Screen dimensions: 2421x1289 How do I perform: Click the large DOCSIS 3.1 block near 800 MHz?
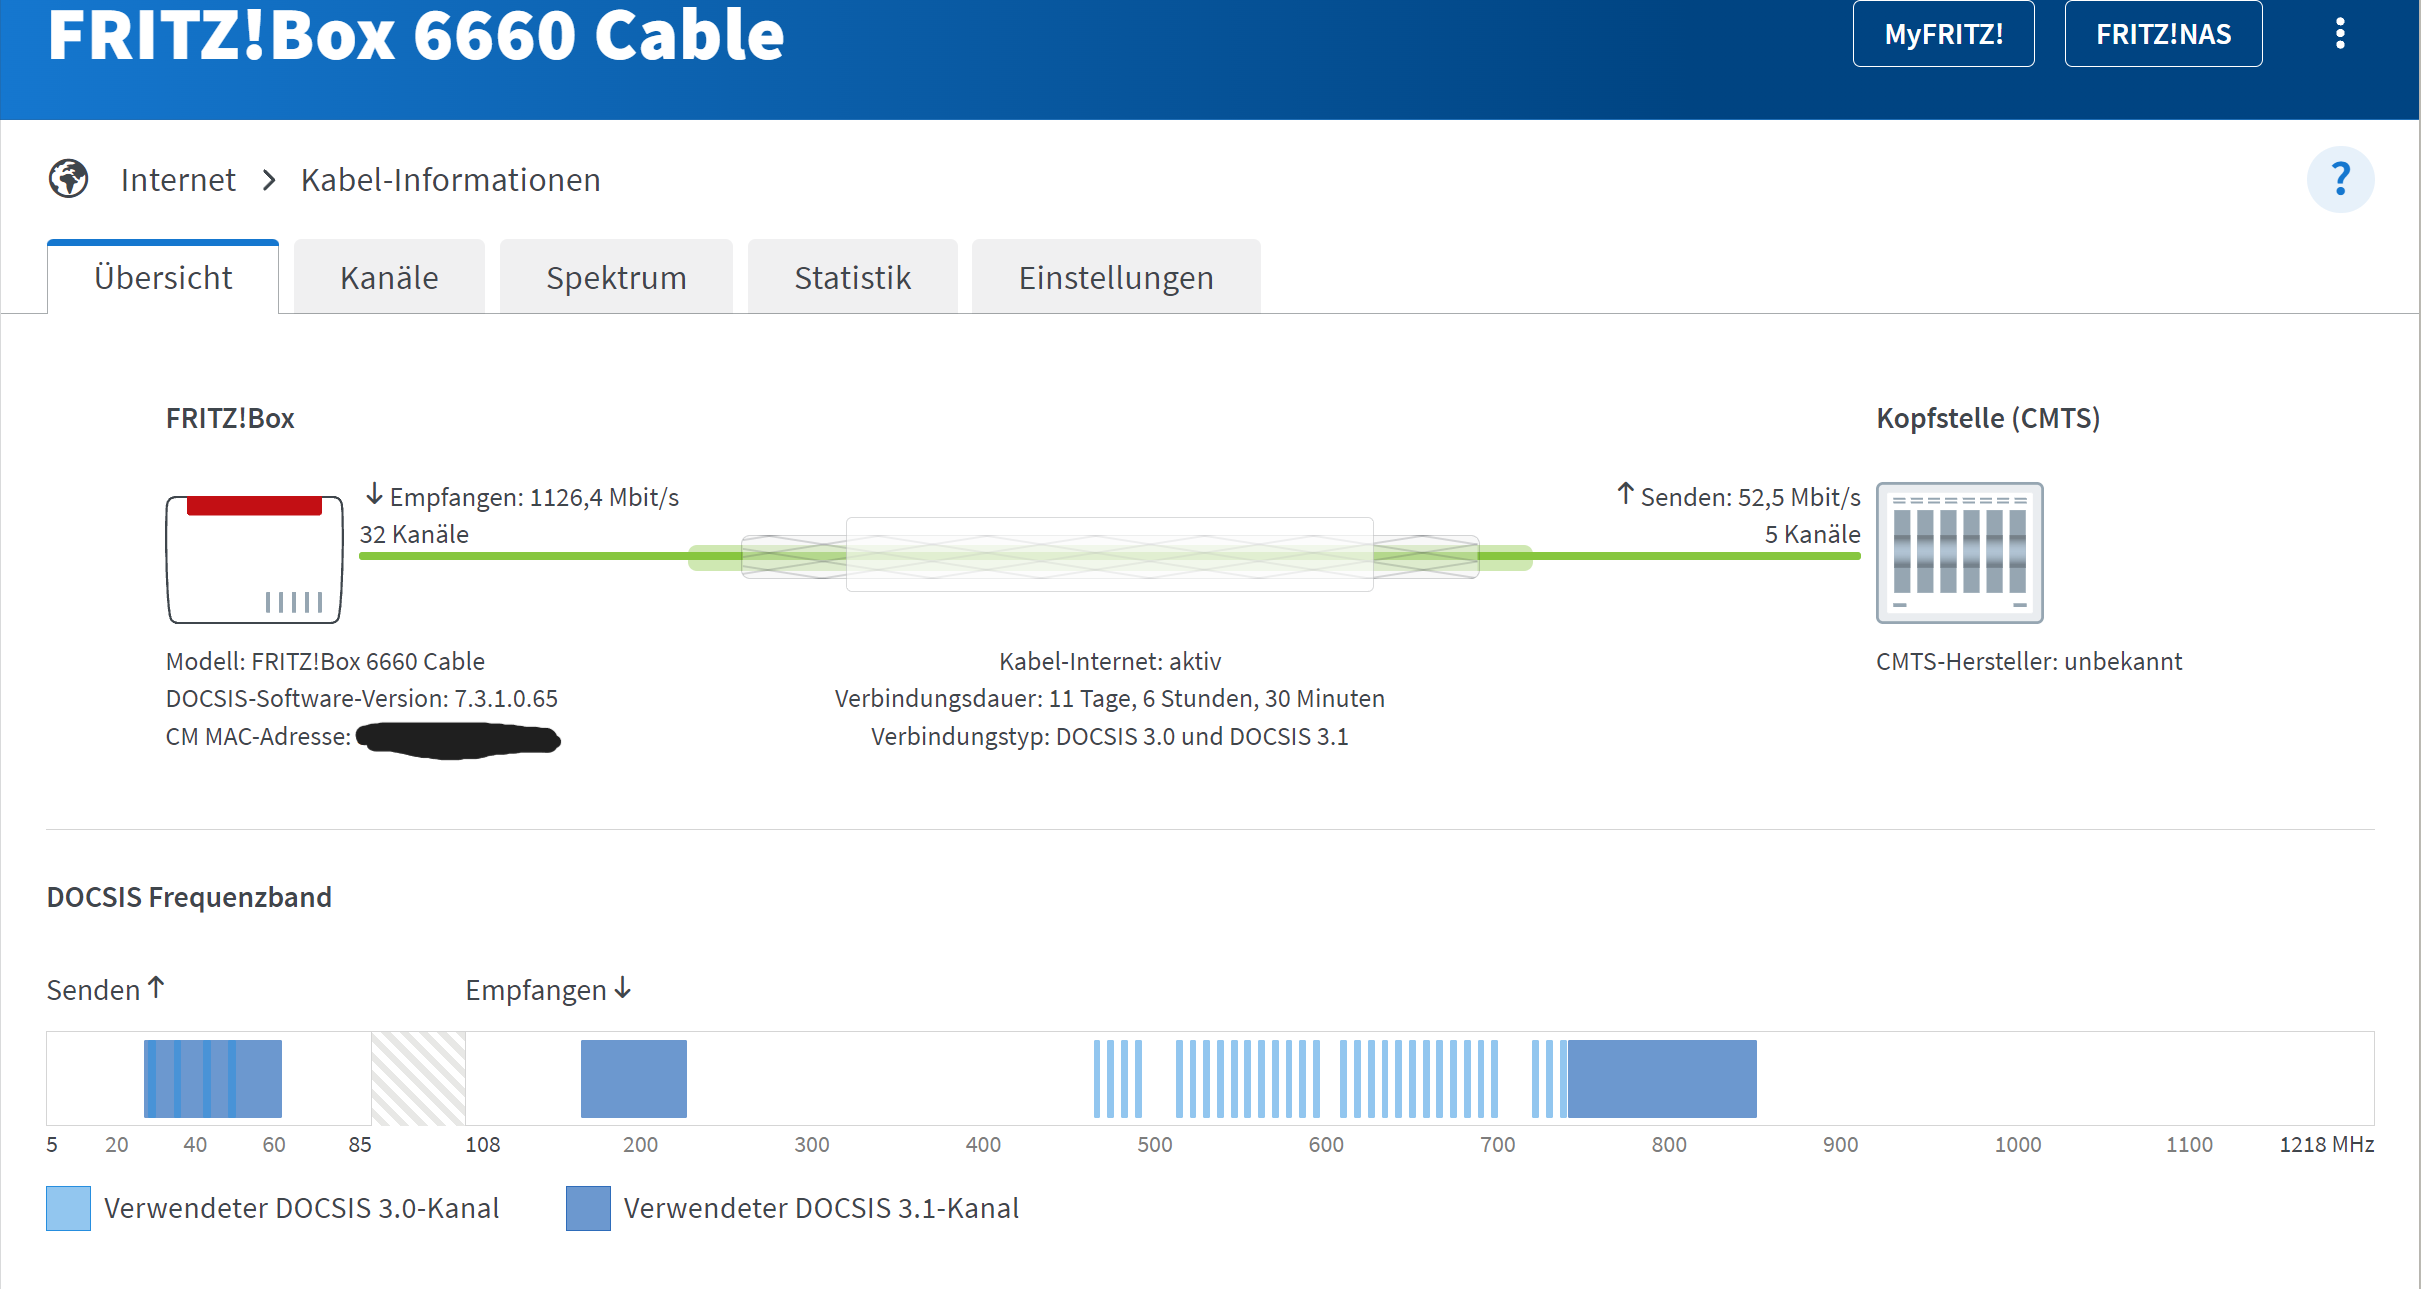(x=1662, y=1079)
